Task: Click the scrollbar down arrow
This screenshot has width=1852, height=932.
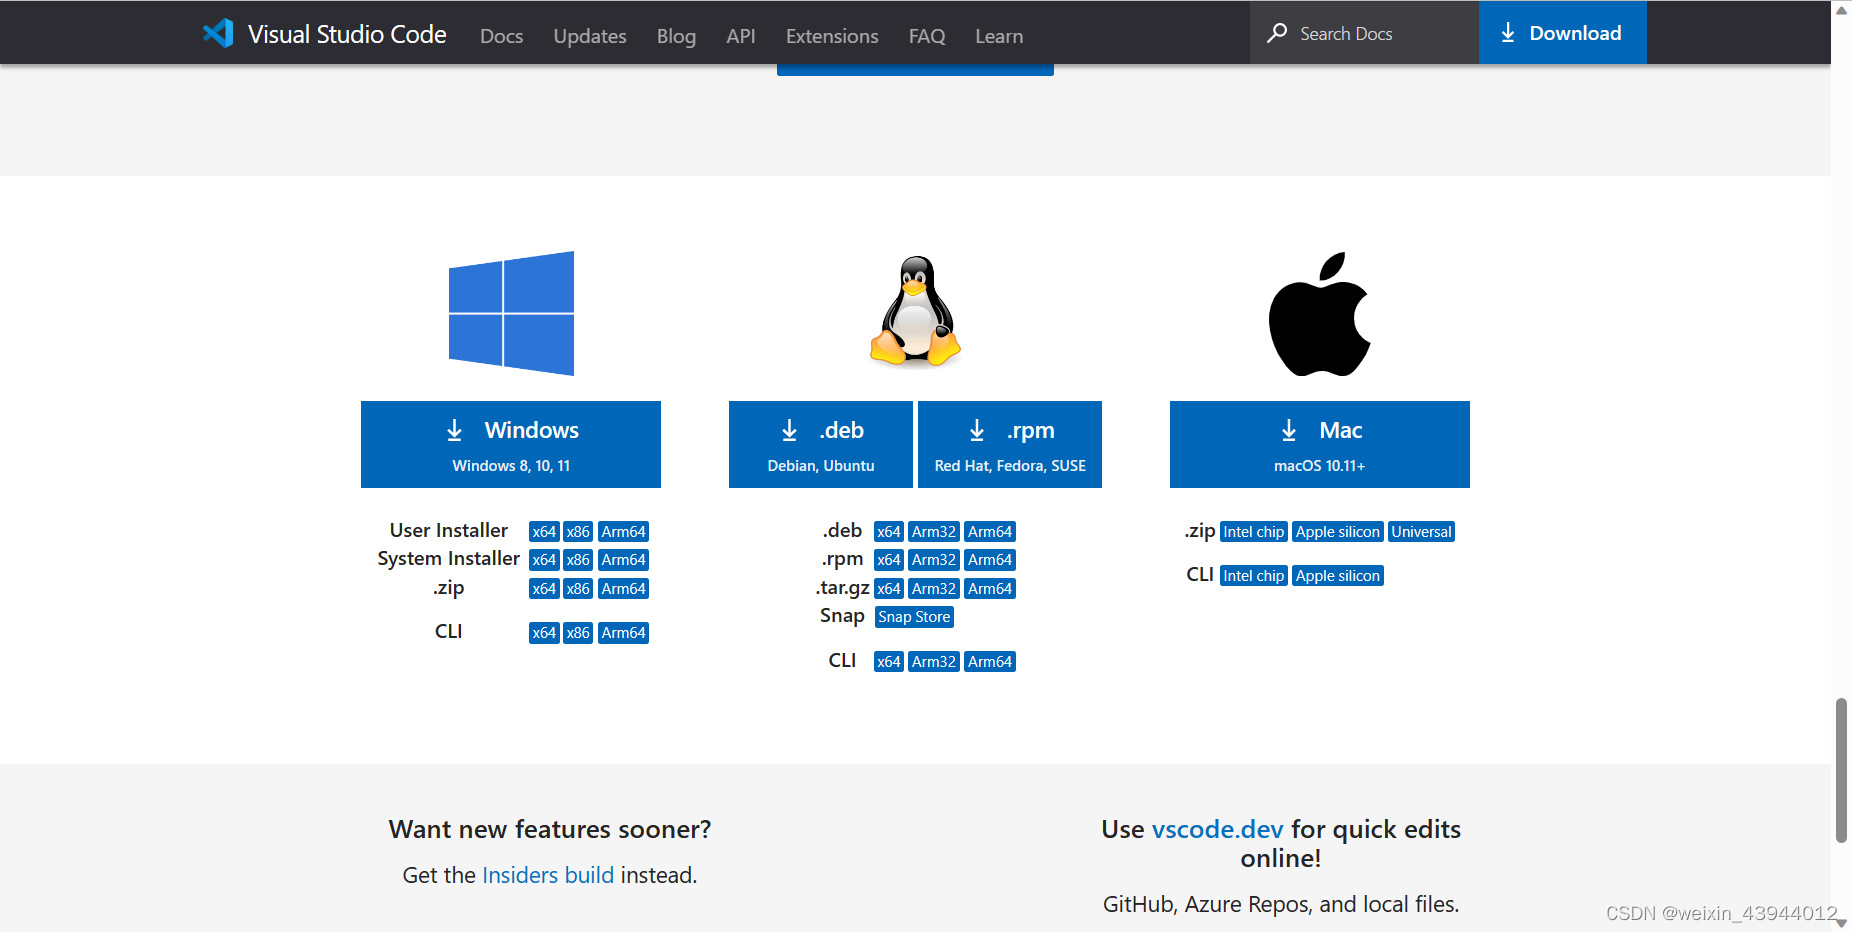Action: click(x=1841, y=923)
